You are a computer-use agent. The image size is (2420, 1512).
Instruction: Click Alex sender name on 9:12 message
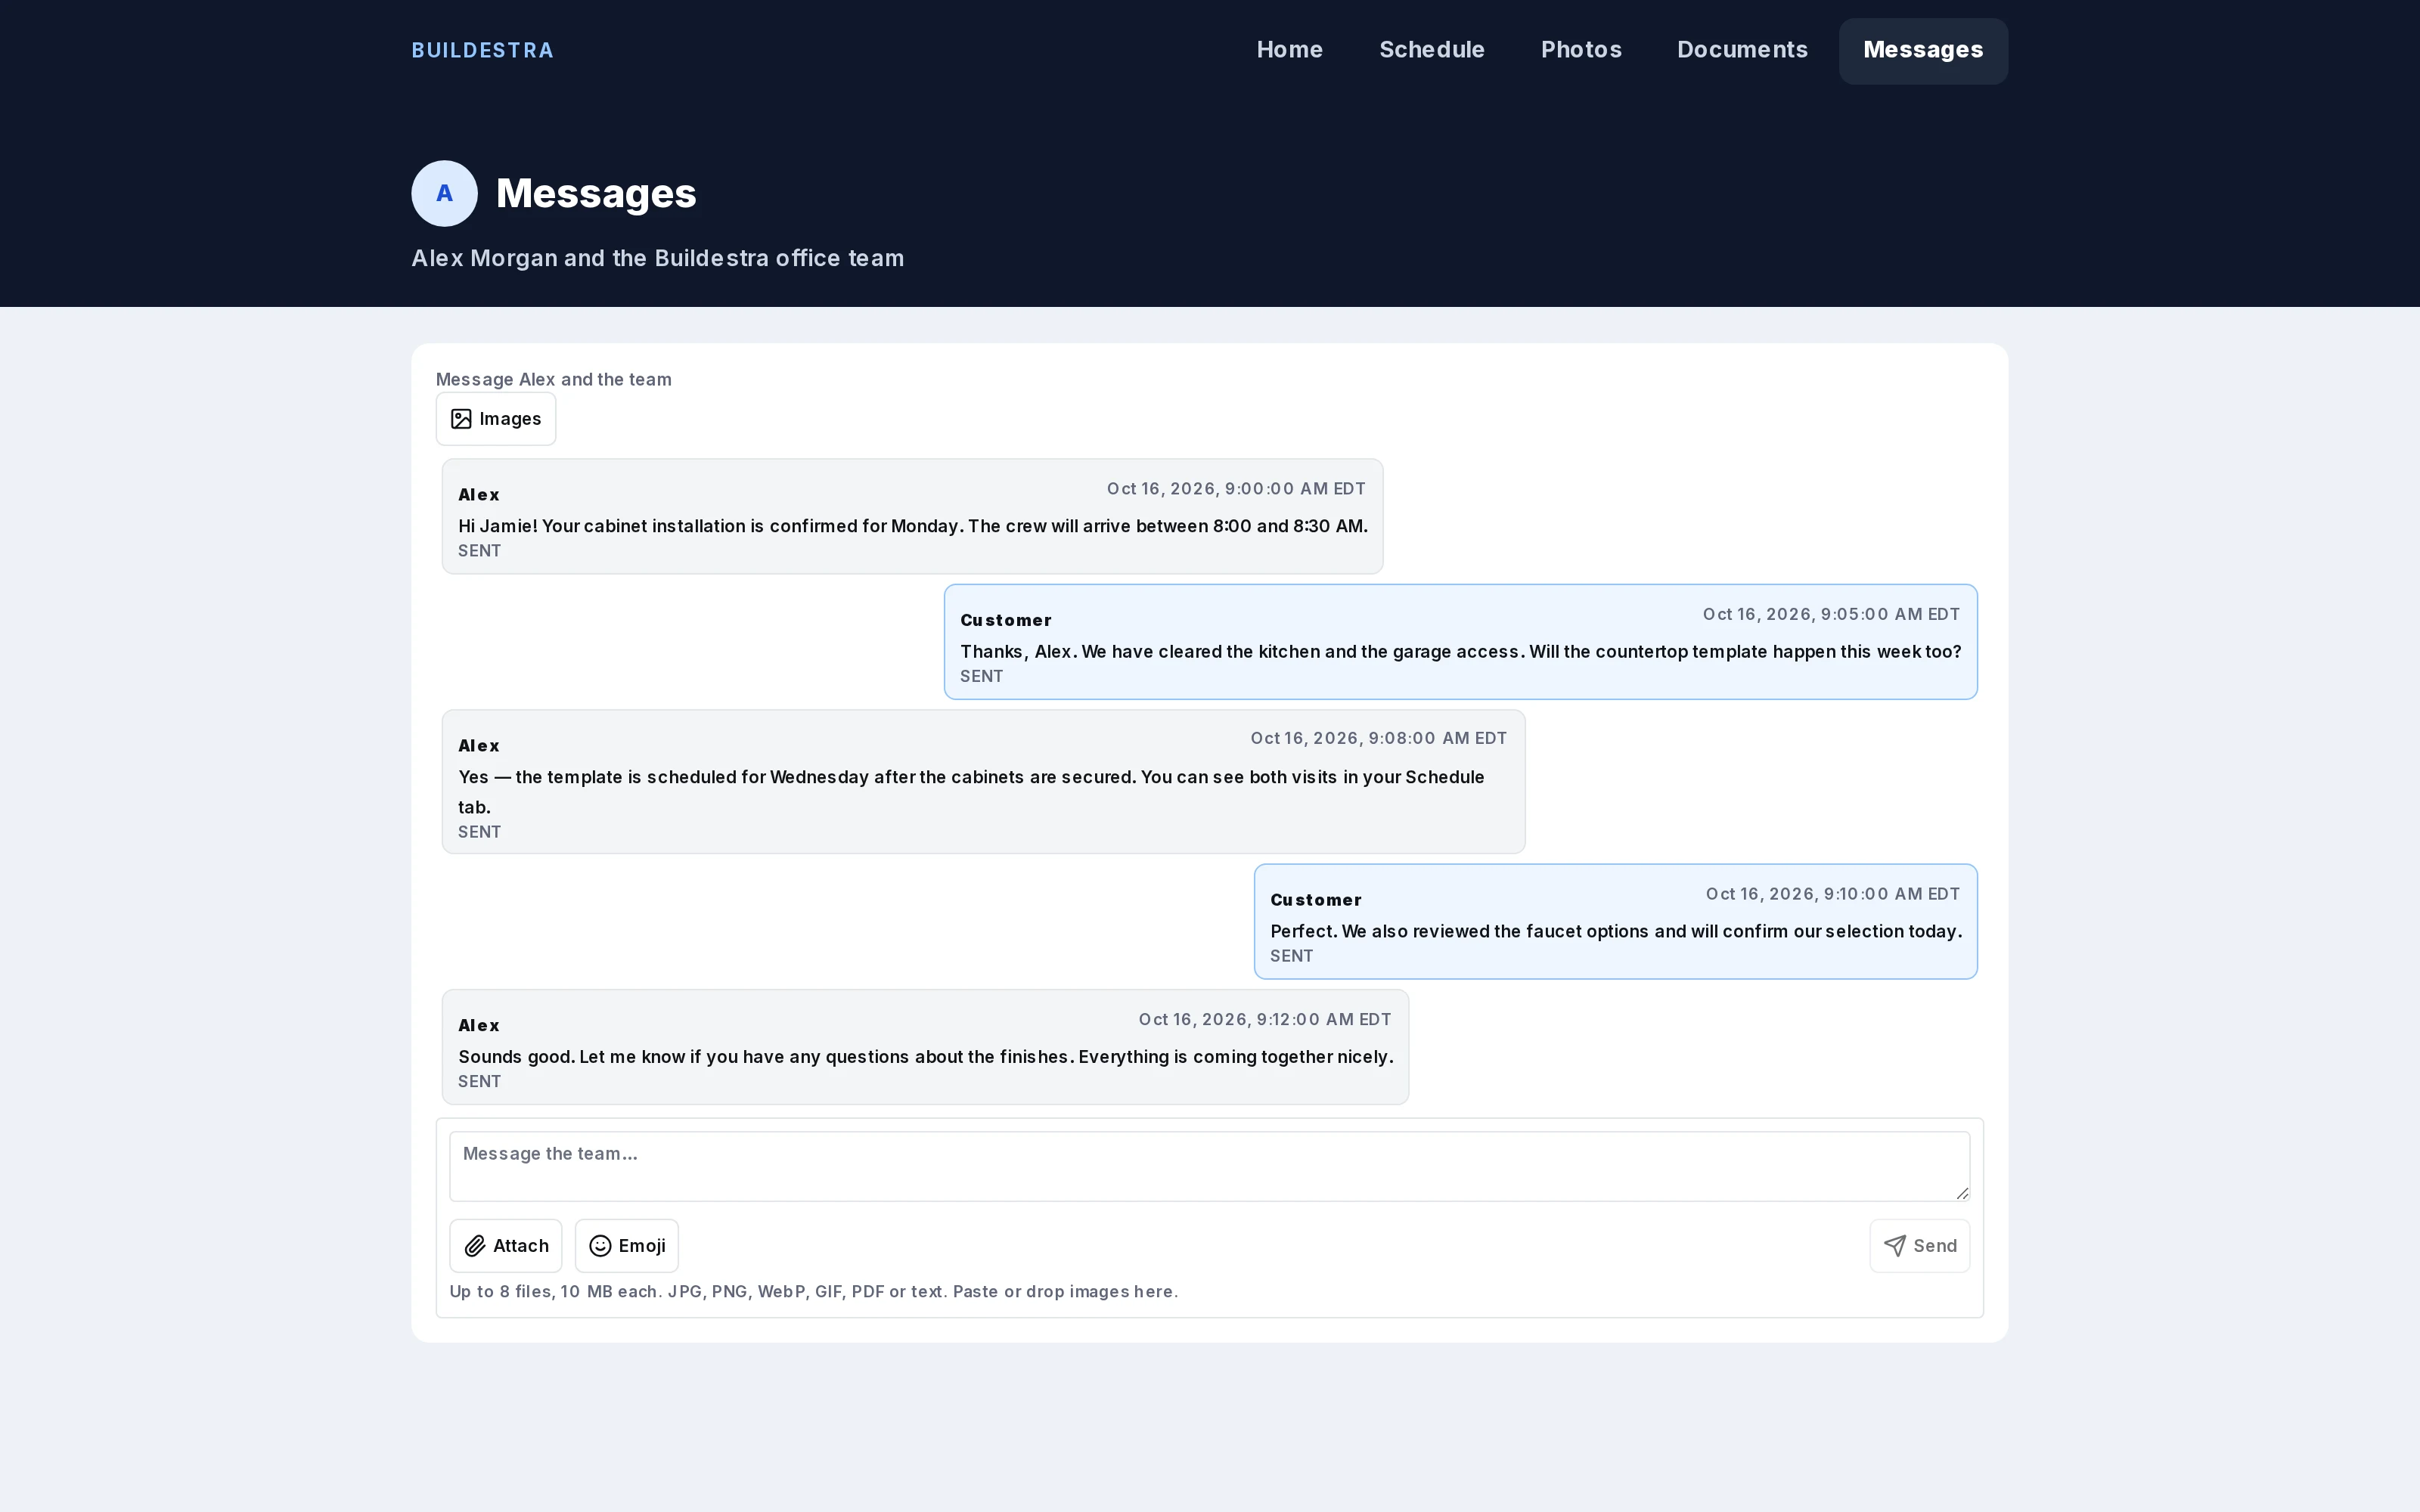478,1025
